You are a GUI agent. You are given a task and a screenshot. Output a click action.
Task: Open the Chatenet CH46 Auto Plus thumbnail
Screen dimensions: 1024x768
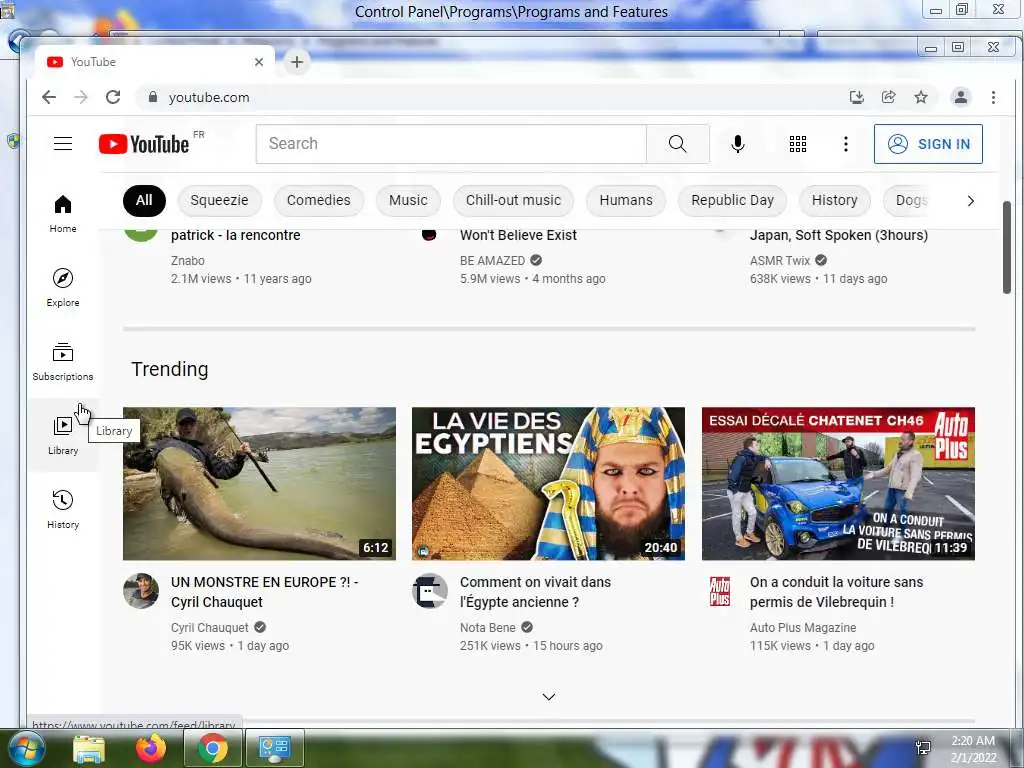(838, 484)
